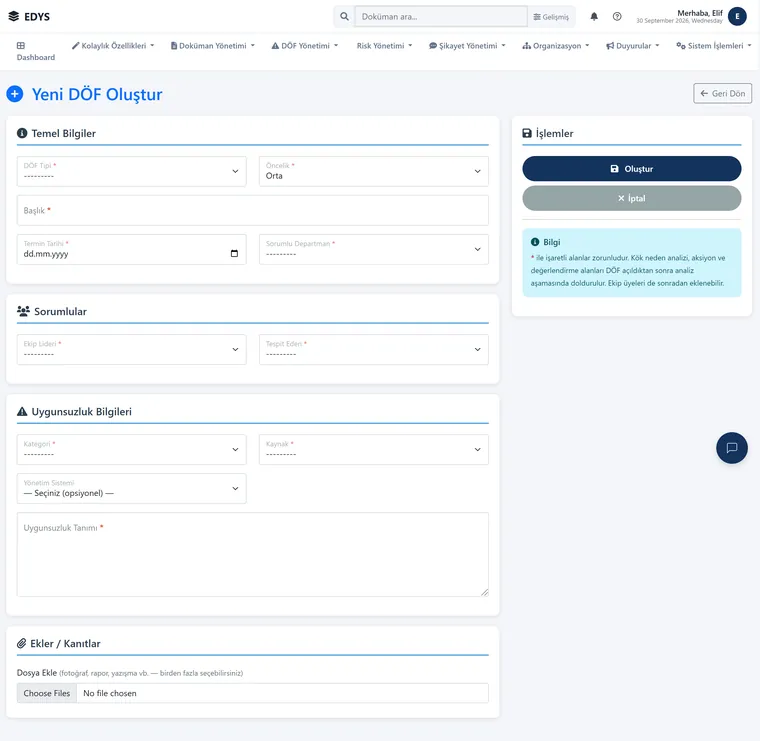
Task: Click the info icon beside Temel Bilgiler
Action: point(22,133)
